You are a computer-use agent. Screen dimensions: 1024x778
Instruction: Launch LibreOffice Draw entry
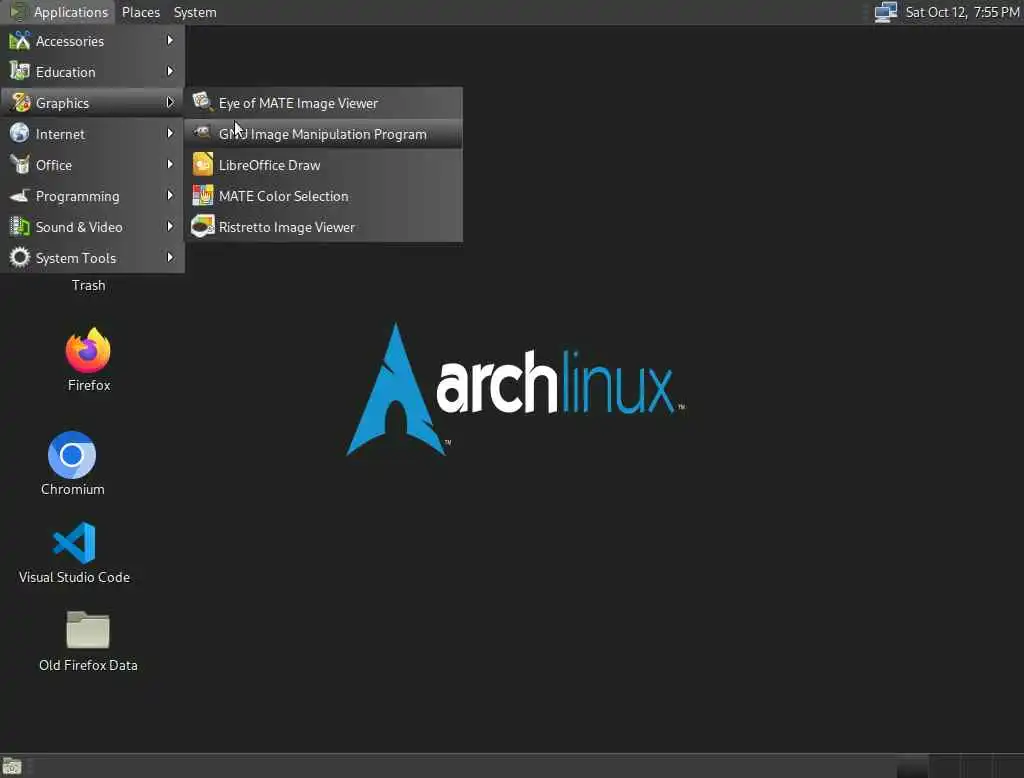pyautogui.click(x=323, y=165)
